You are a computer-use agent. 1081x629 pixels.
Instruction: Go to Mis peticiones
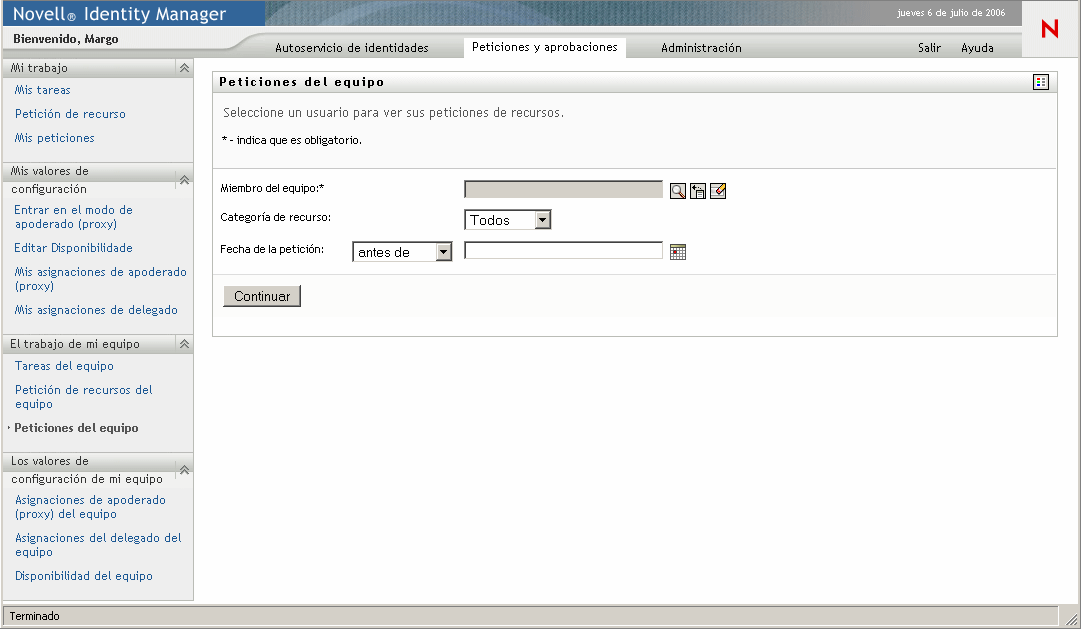tap(54, 138)
